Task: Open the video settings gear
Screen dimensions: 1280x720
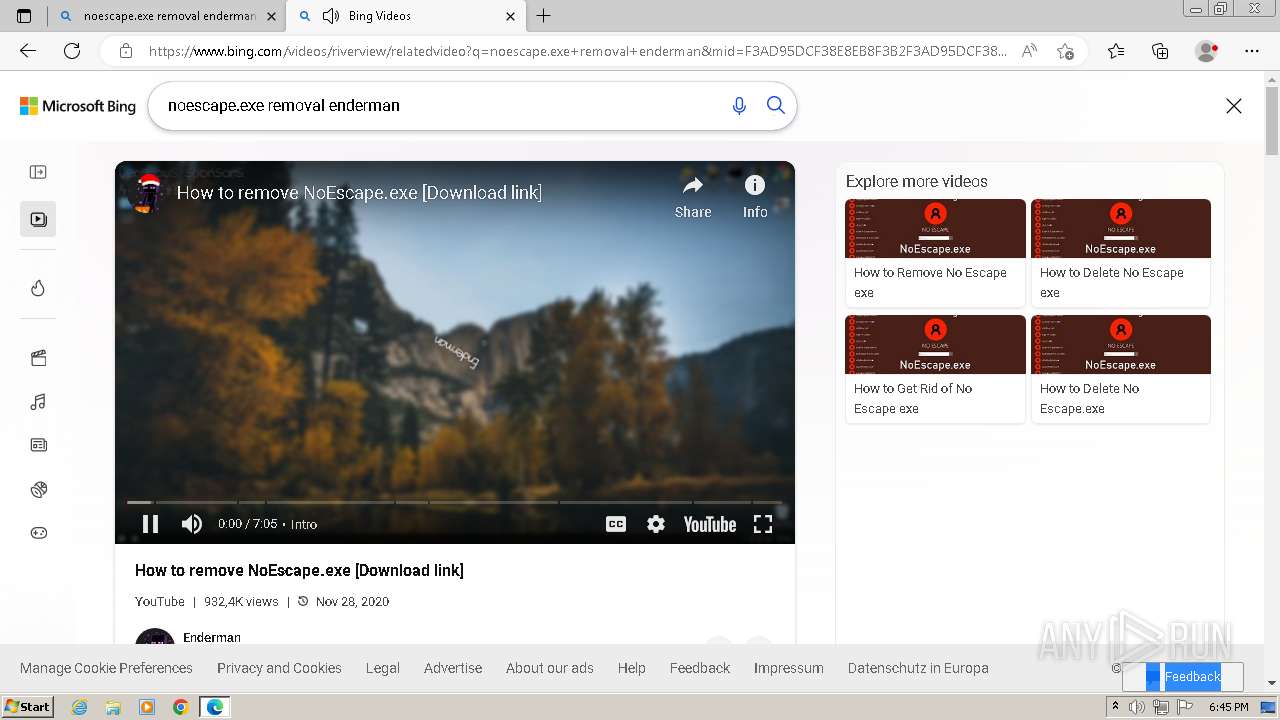Action: tap(656, 524)
